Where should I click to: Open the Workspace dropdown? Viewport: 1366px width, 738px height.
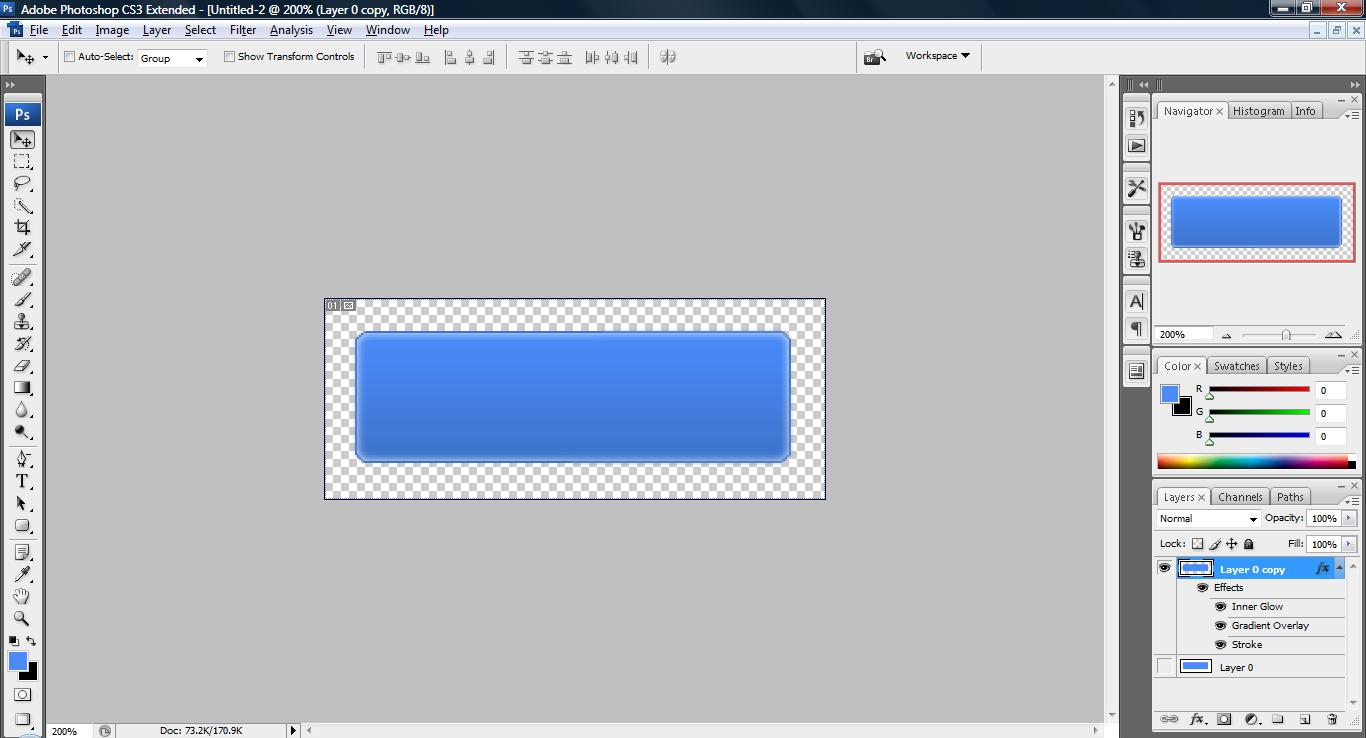[x=937, y=56]
